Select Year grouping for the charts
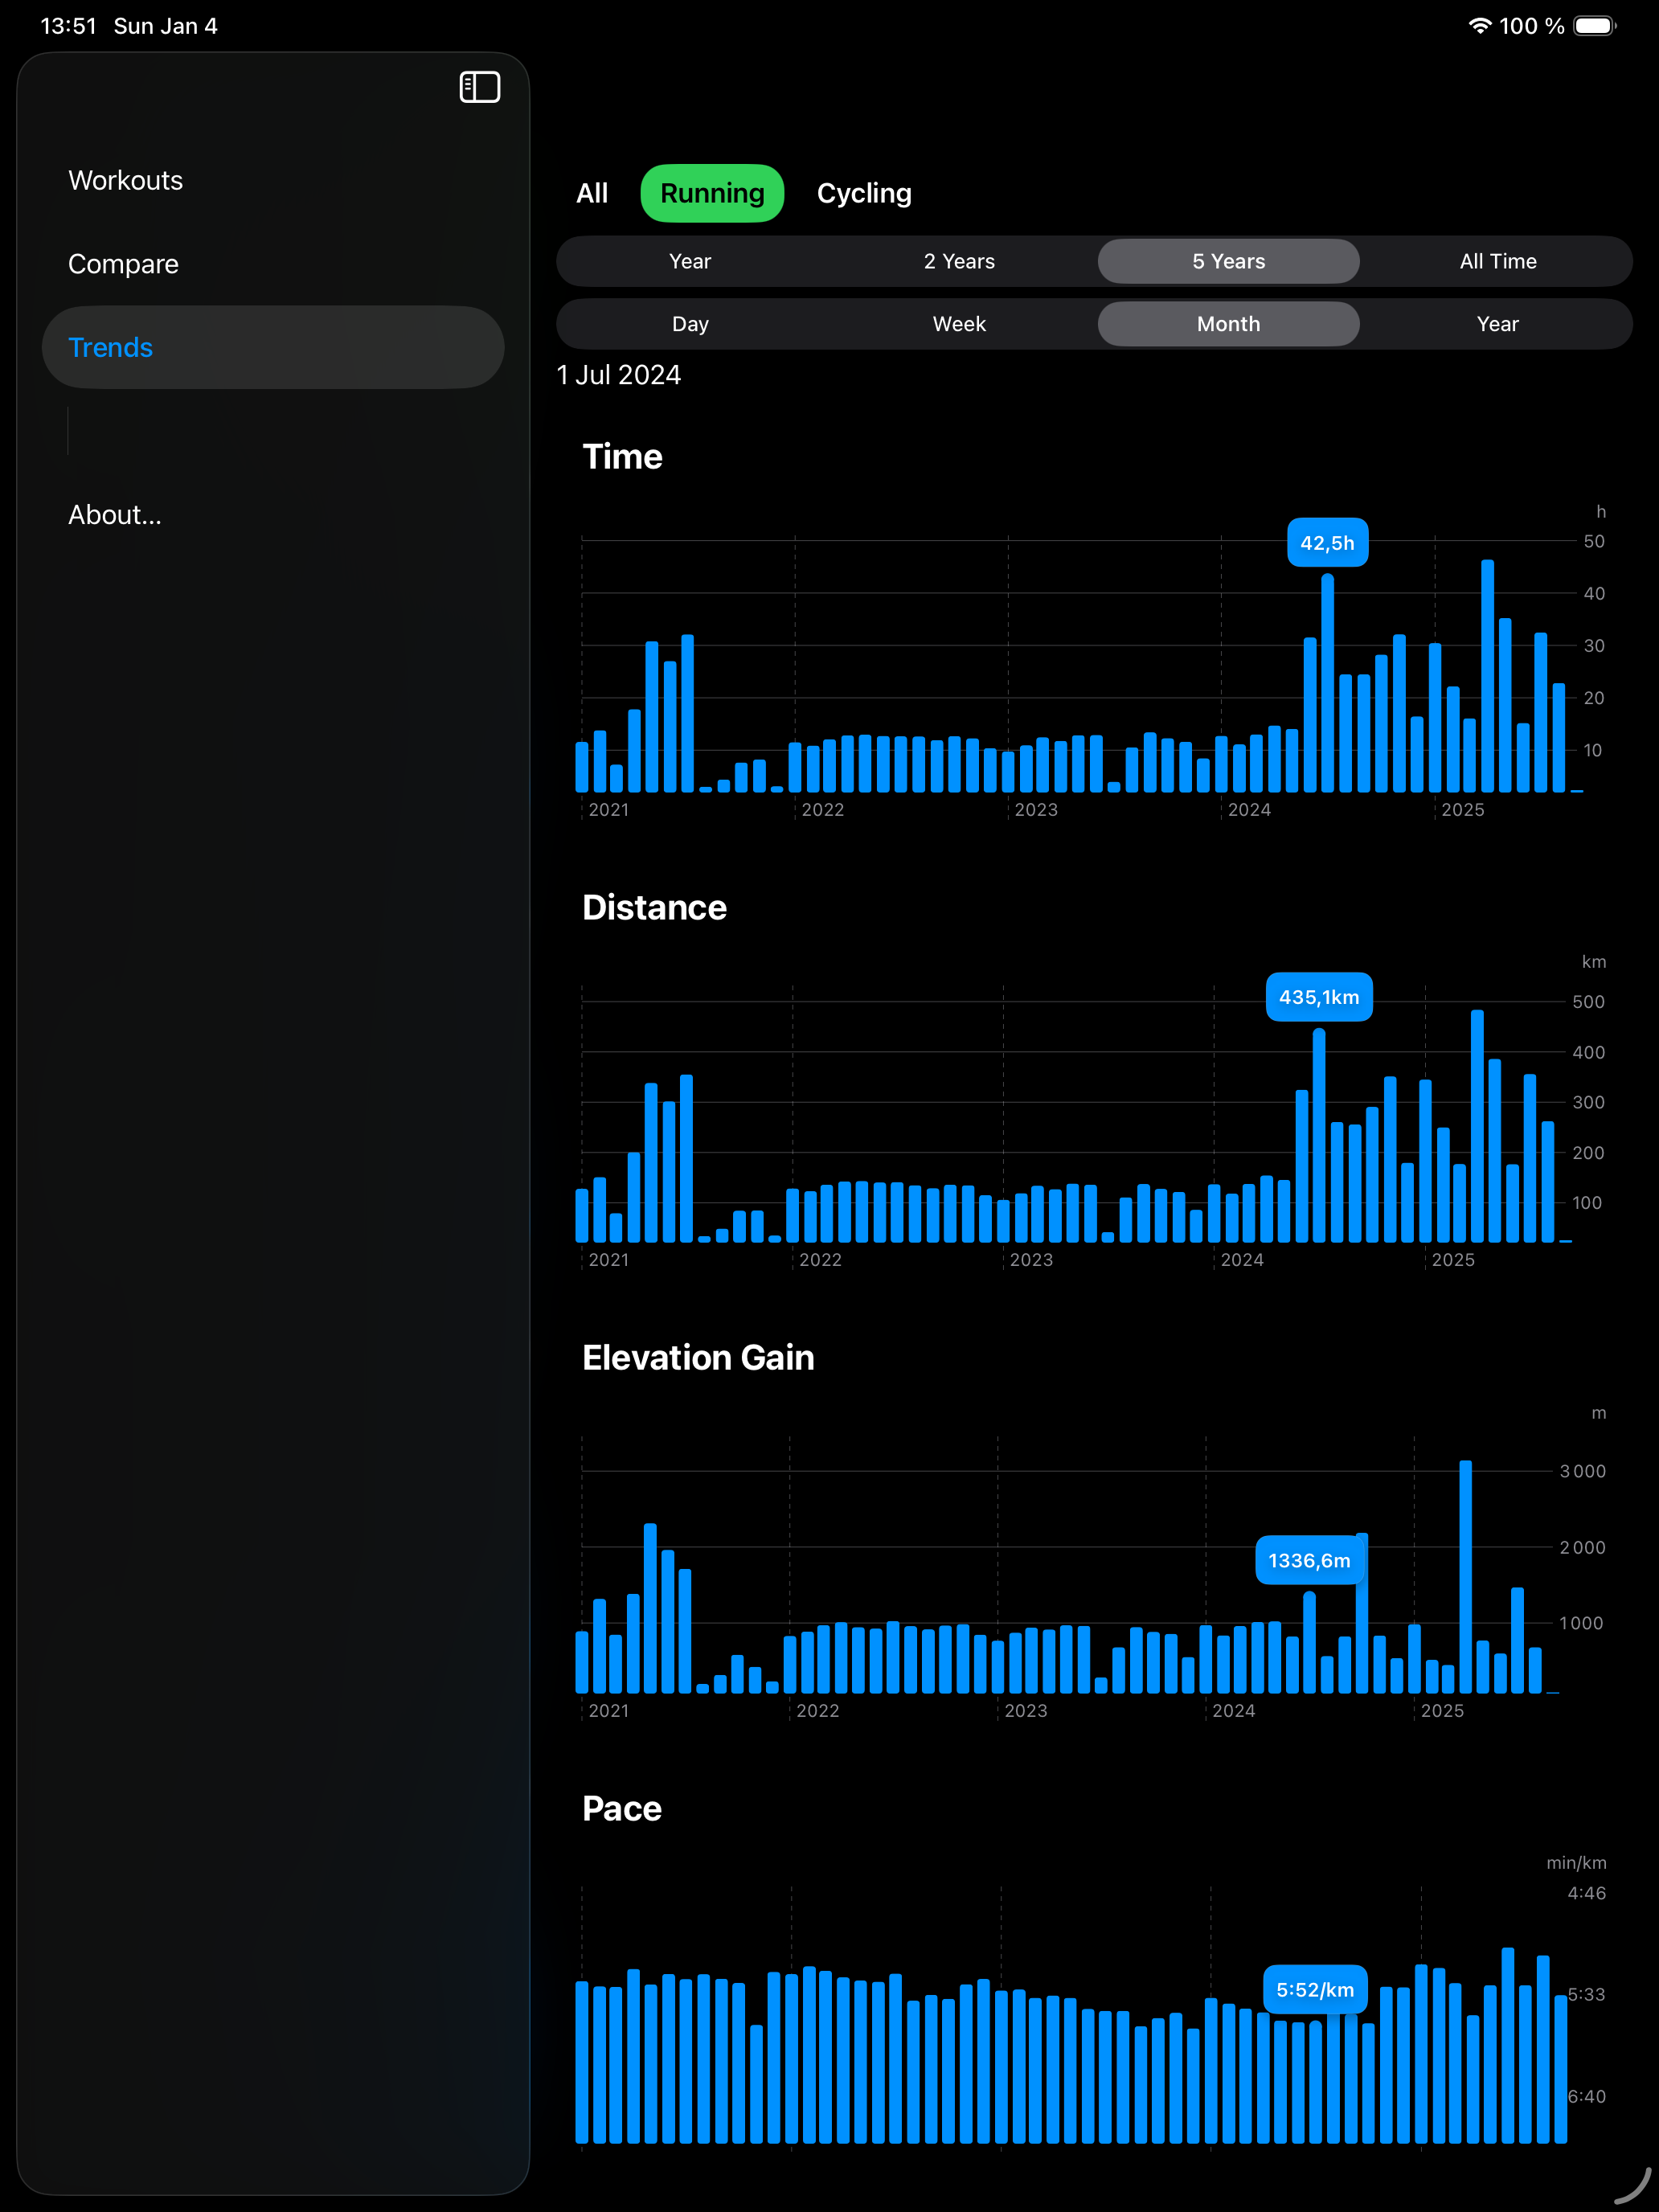Viewport: 1659px width, 2212px height. tap(1497, 323)
